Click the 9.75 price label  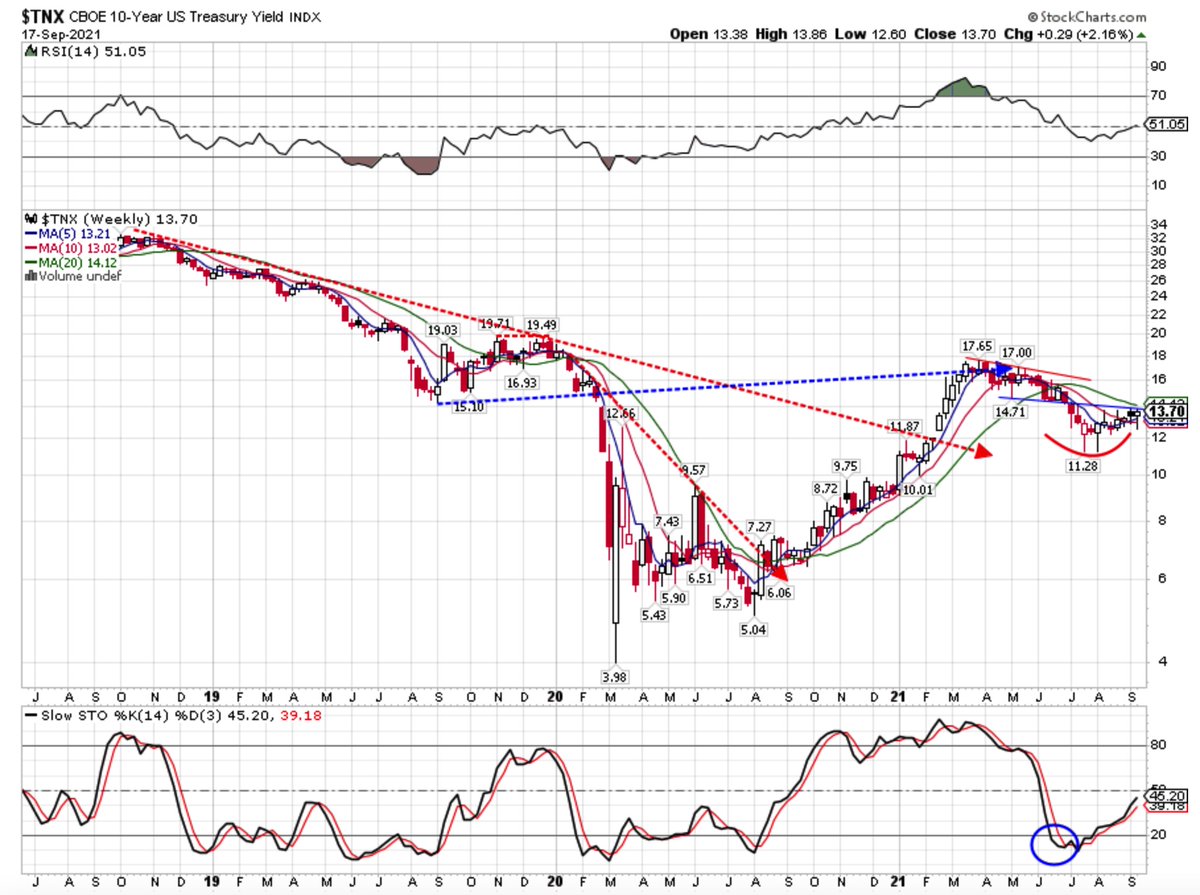point(846,466)
